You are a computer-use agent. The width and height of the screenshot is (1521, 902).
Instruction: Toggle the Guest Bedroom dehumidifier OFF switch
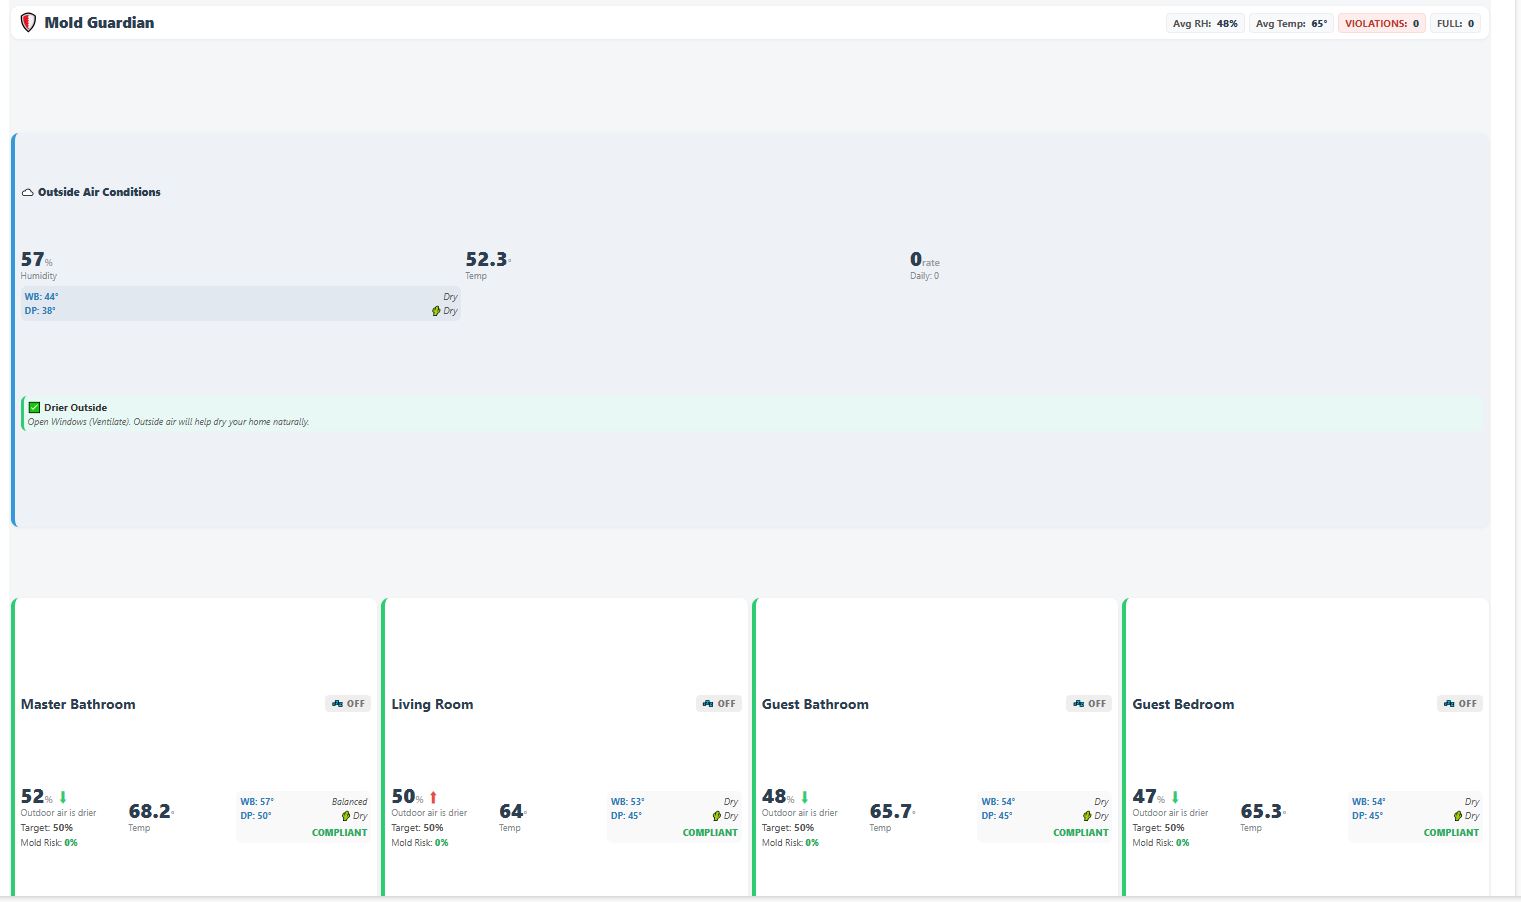click(1460, 704)
